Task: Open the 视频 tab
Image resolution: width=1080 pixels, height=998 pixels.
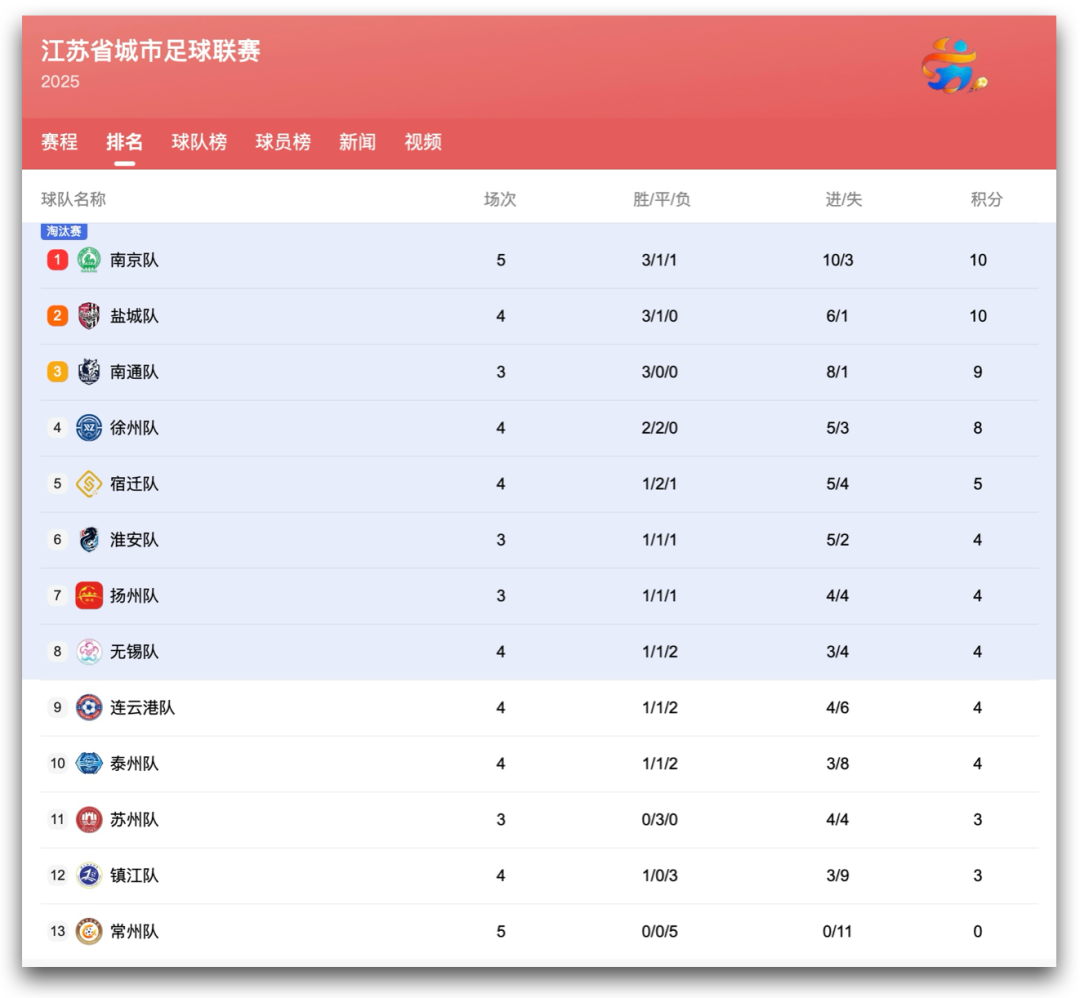Action: (423, 142)
